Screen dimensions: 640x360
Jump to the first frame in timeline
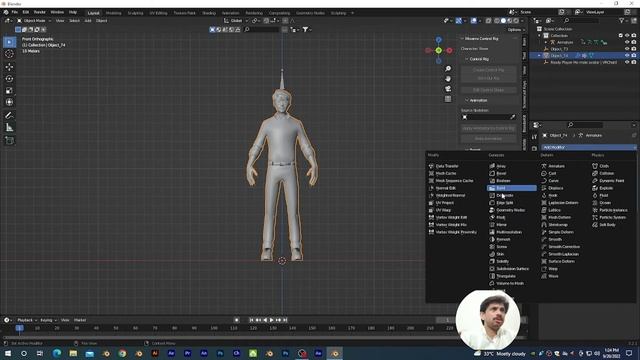[251, 320]
